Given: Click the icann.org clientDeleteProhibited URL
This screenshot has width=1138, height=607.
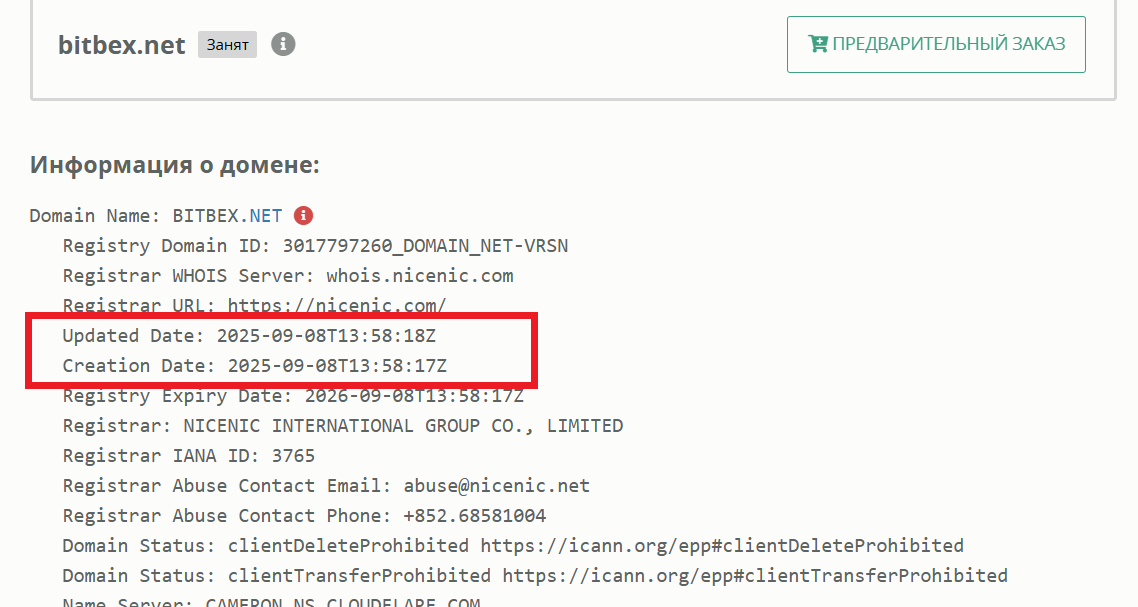Looking at the screenshot, I should pyautogui.click(x=722, y=546).
